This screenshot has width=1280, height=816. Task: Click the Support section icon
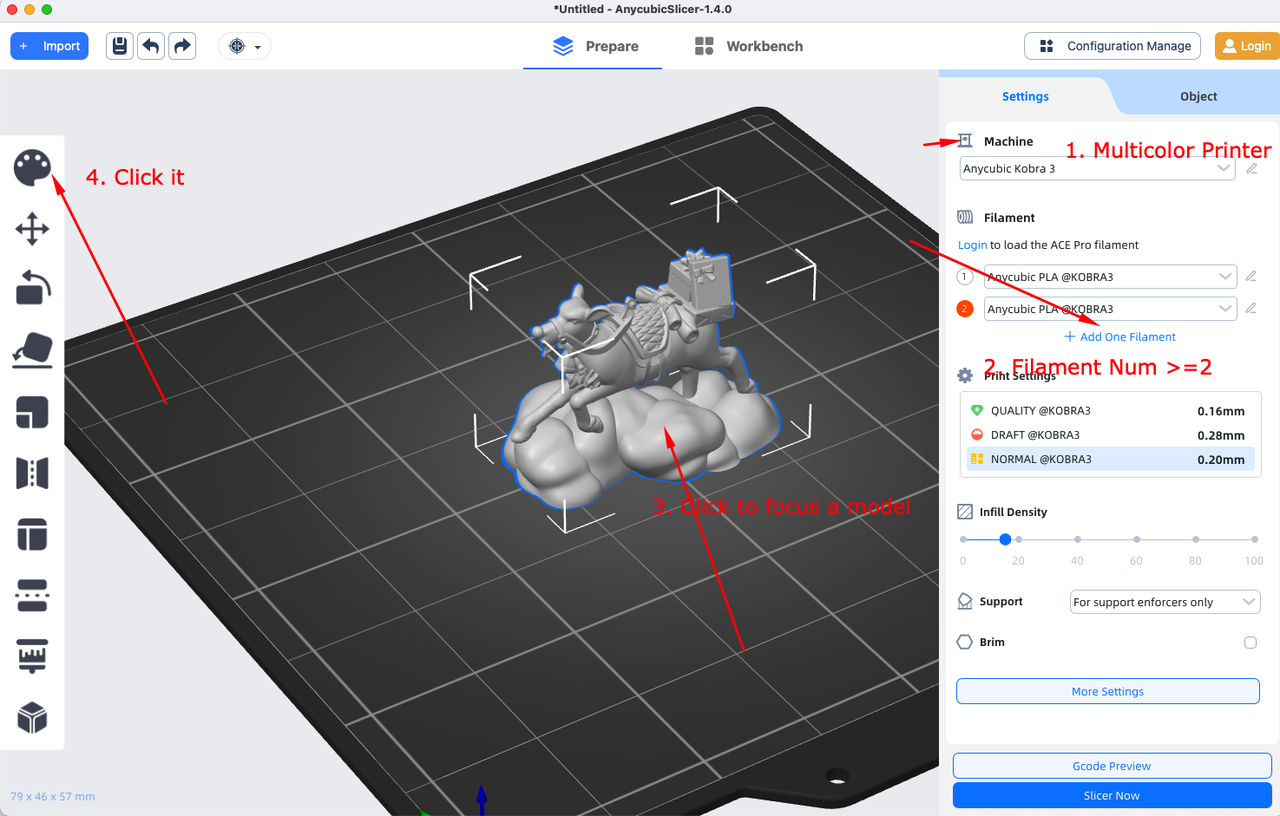point(965,602)
